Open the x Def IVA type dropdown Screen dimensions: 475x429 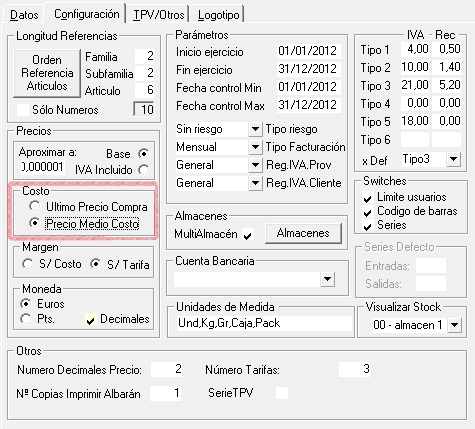453,159
